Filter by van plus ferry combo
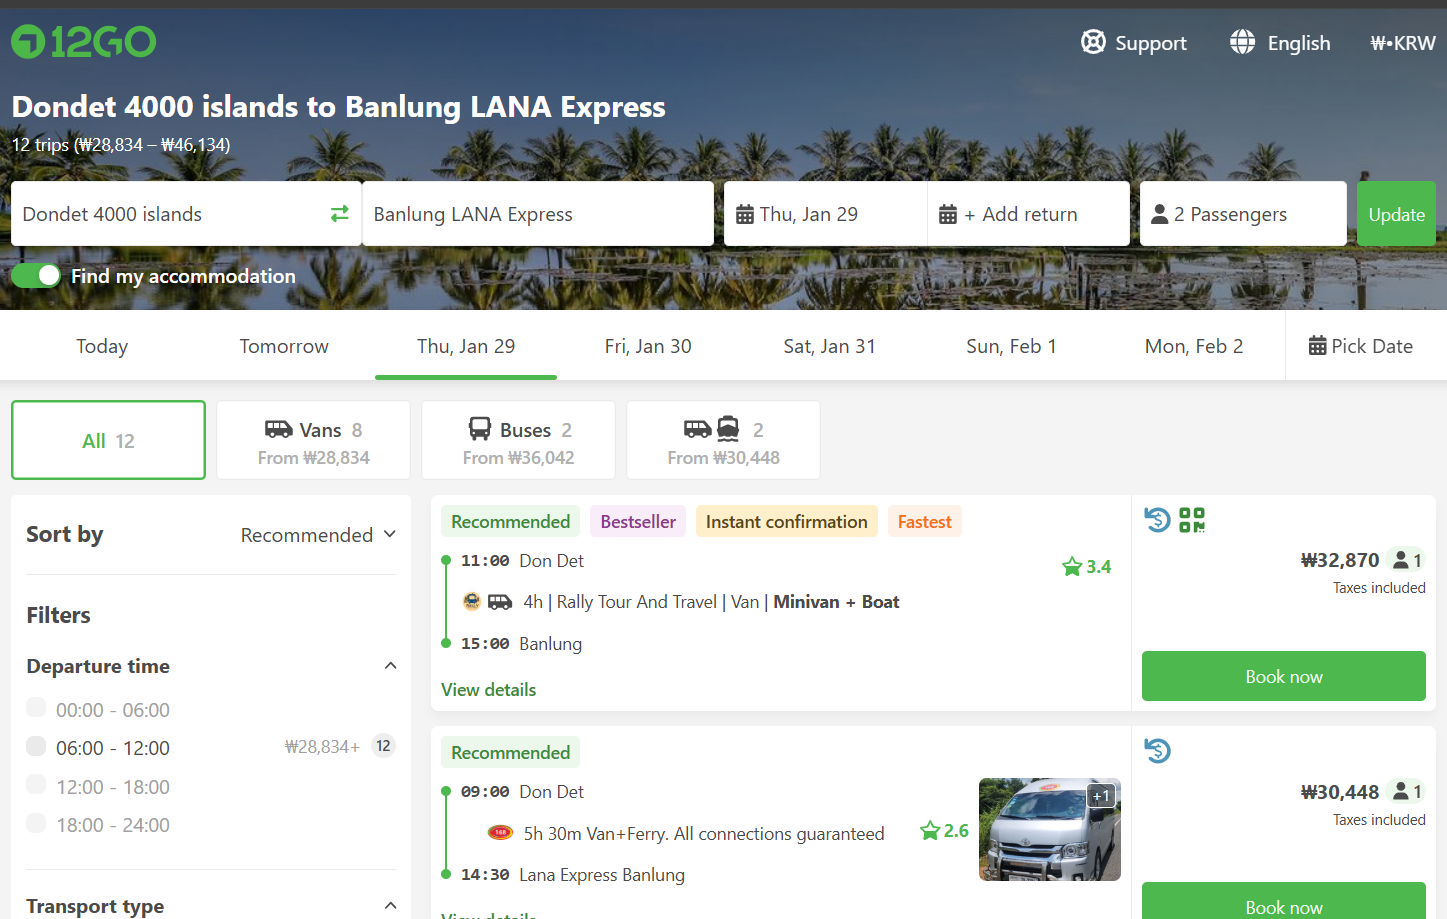This screenshot has height=919, width=1447. 723,440
